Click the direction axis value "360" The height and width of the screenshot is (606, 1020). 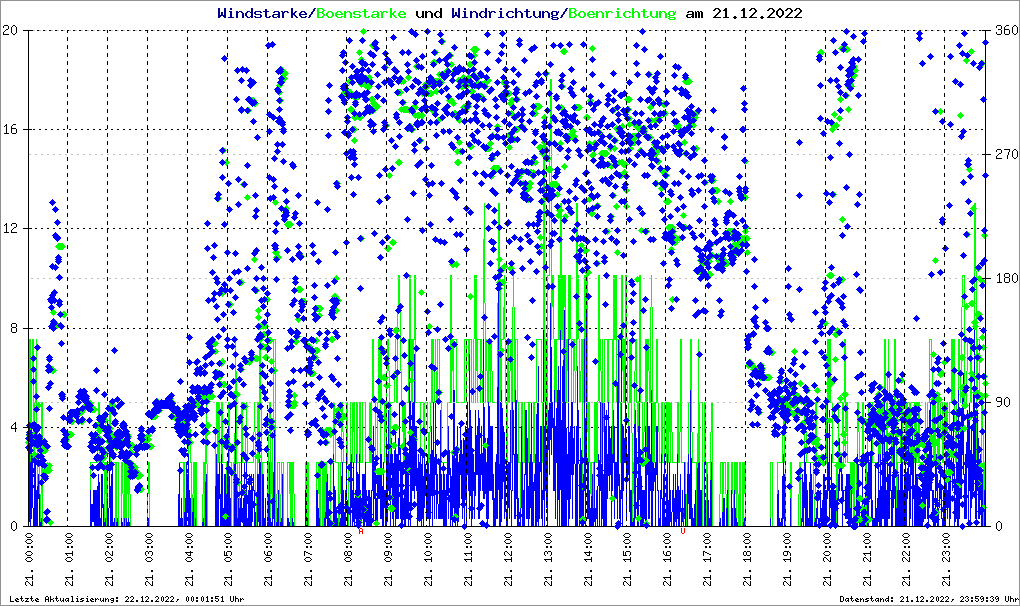pyautogui.click(x=1006, y=30)
